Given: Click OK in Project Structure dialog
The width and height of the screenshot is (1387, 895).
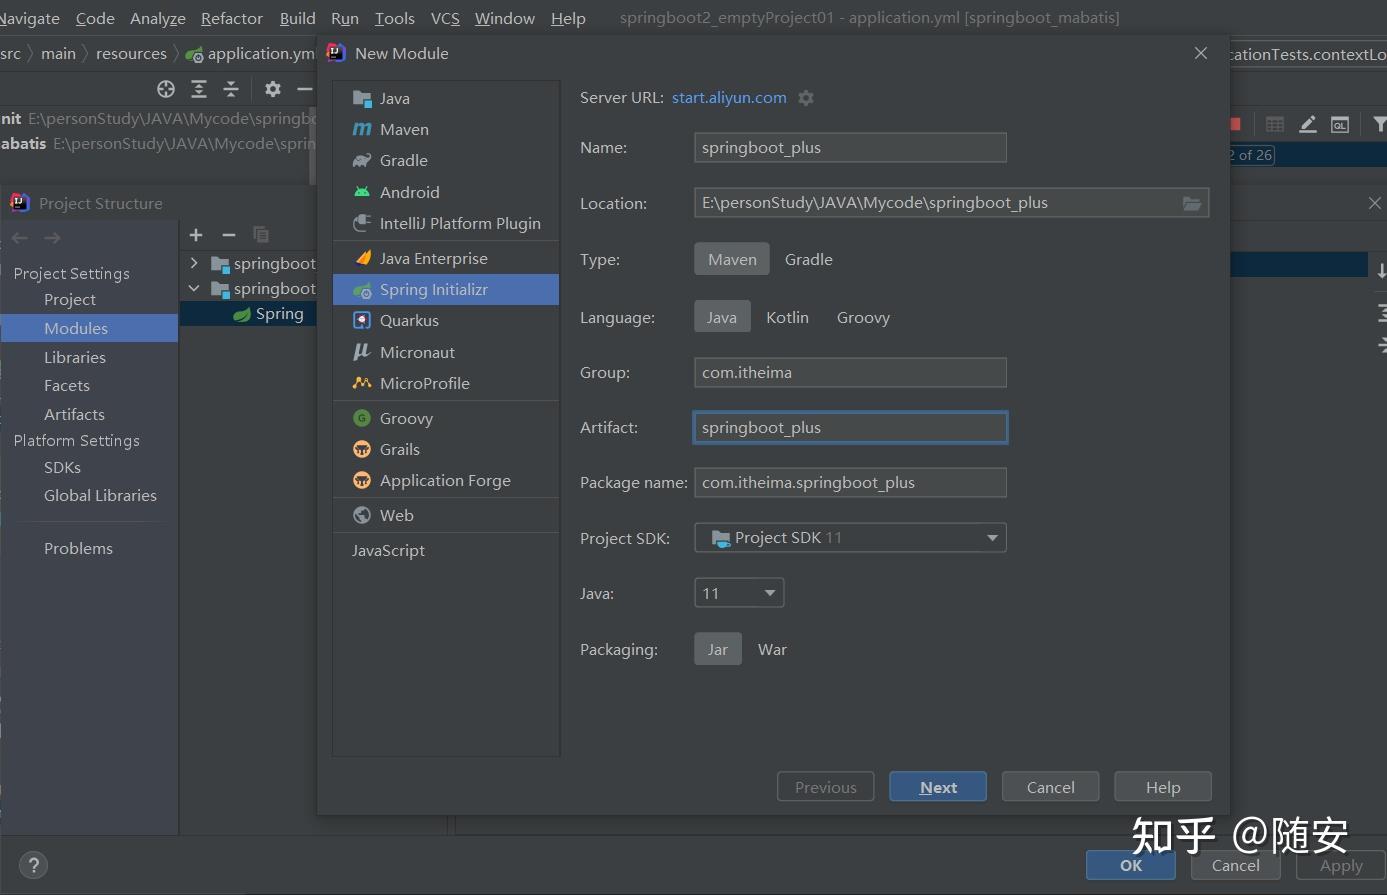Looking at the screenshot, I should coord(1131,865).
